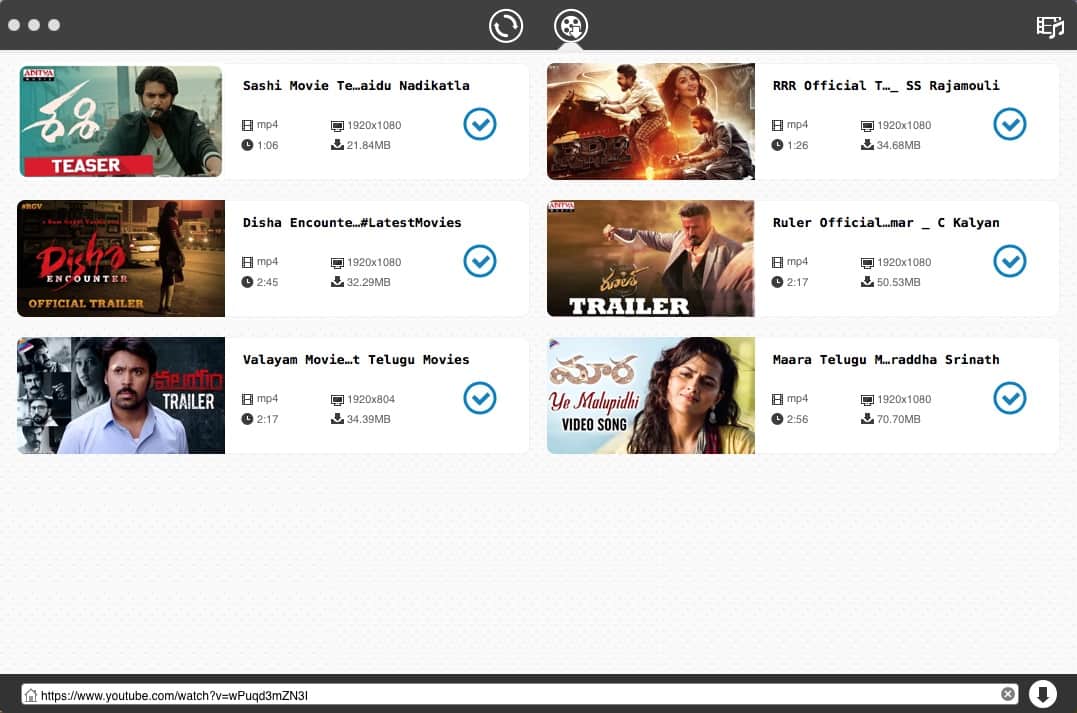Click the download size icon beside 21.84MB
Screen dimensions: 1077x713
tap(337, 145)
